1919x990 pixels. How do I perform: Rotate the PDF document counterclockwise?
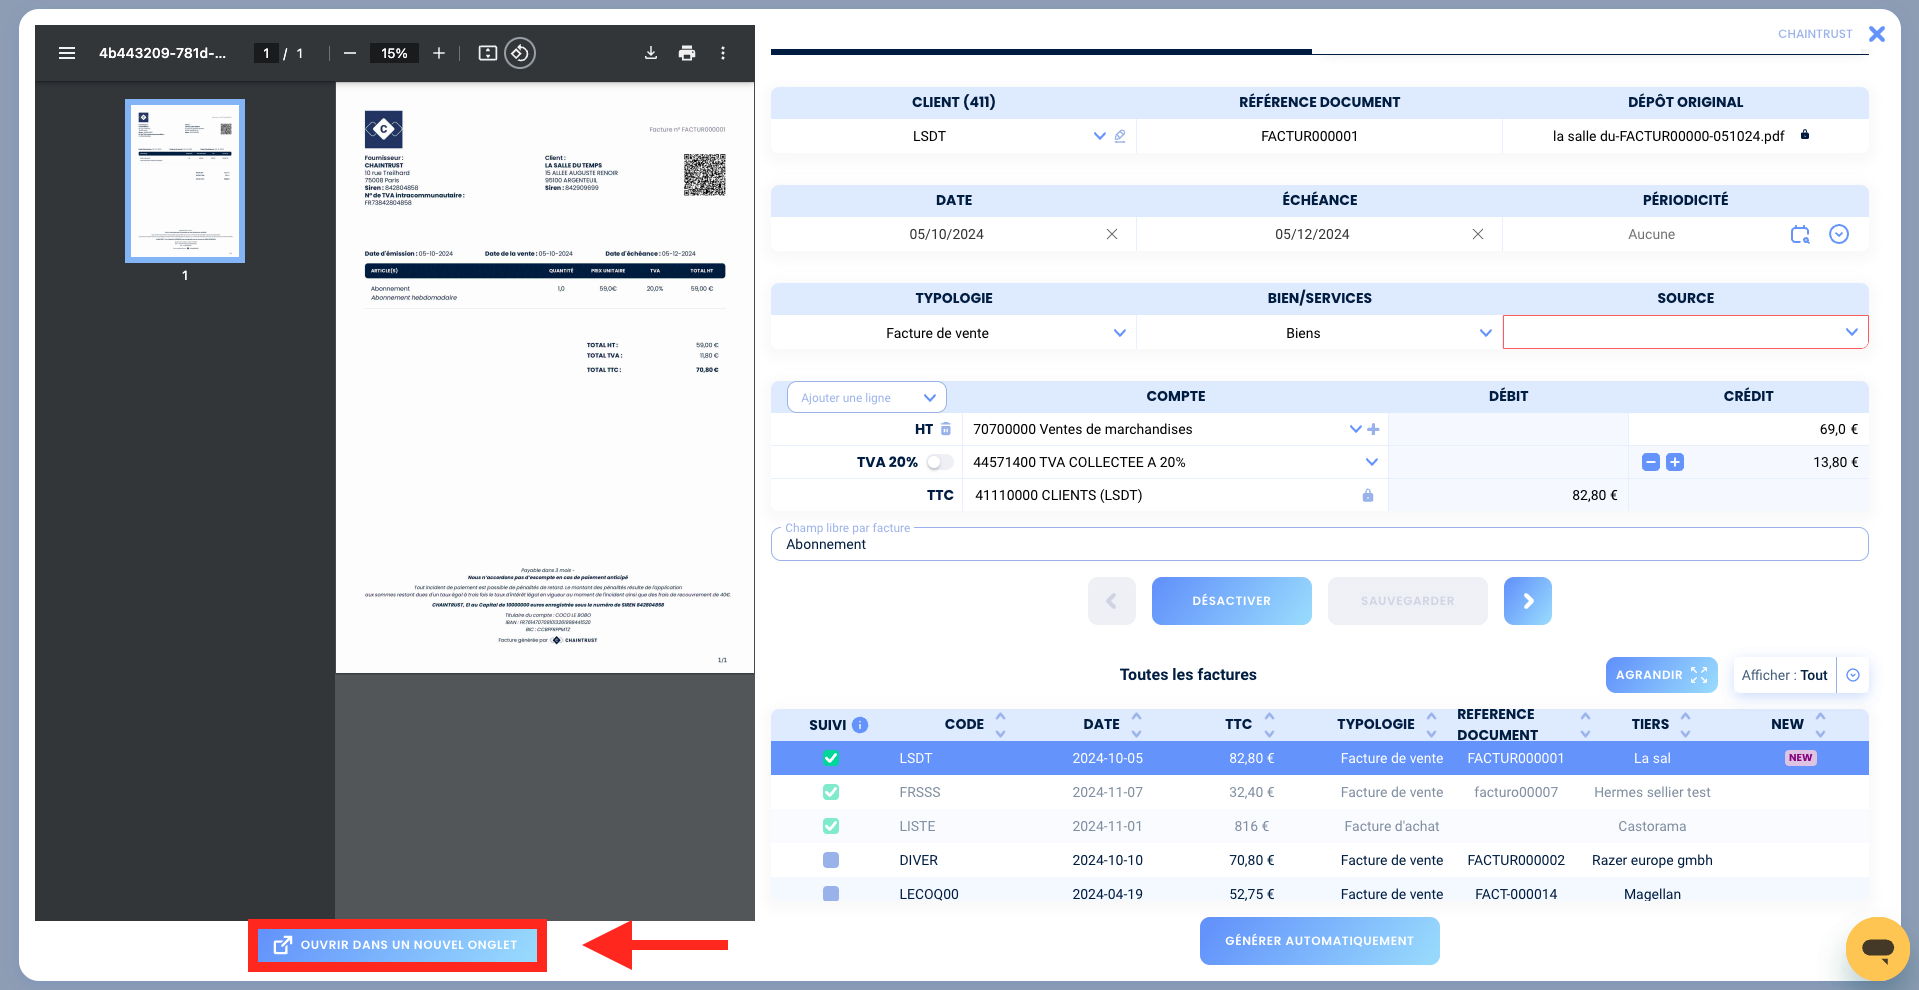pyautogui.click(x=520, y=53)
